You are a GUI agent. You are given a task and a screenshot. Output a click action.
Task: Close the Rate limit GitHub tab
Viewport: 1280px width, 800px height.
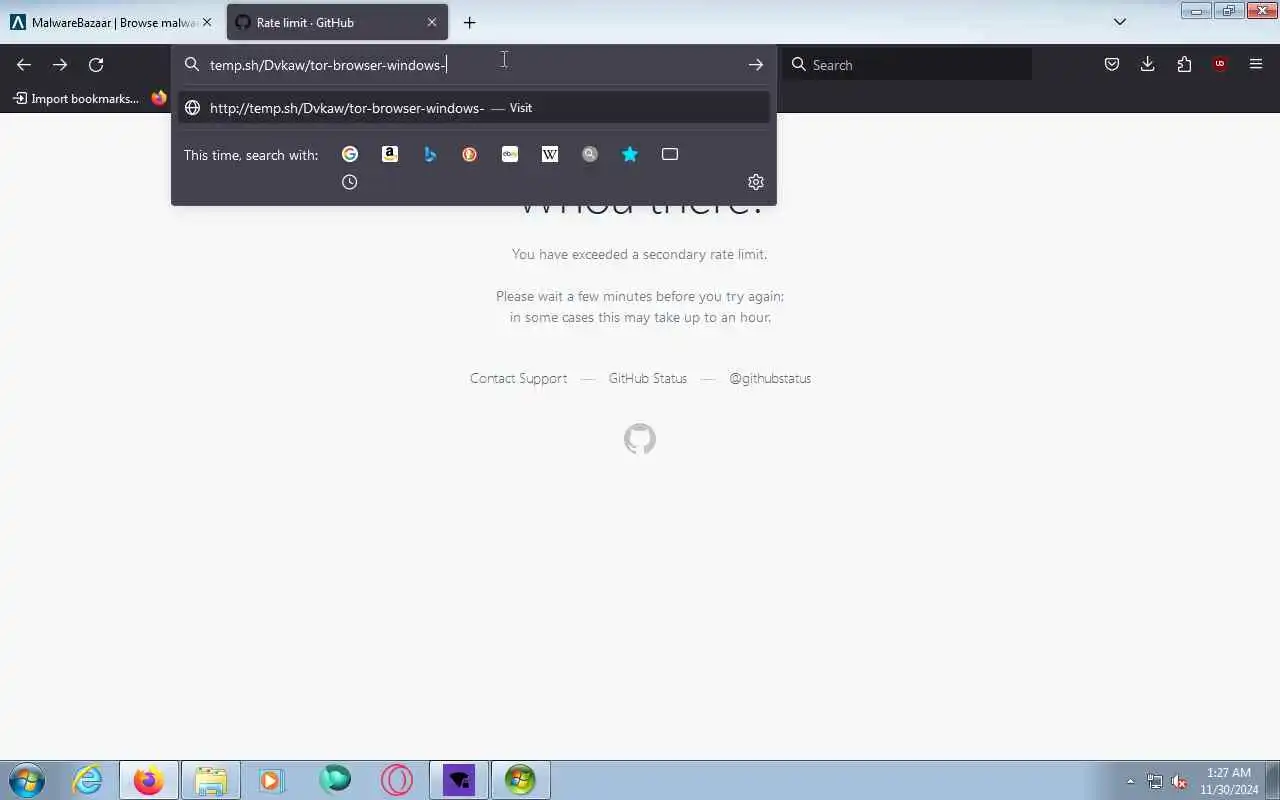pyautogui.click(x=432, y=22)
